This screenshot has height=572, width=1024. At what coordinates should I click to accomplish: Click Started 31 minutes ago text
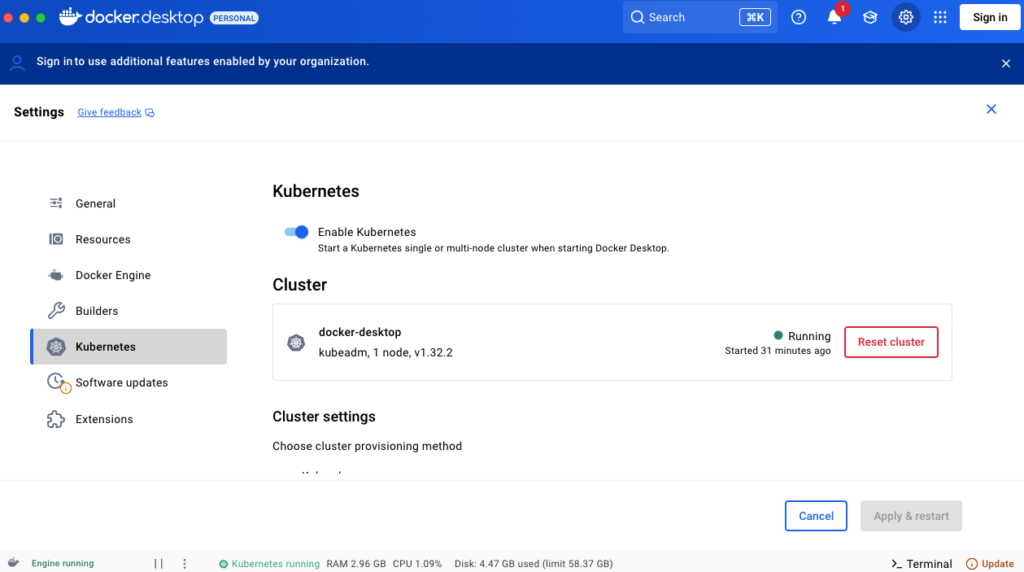(x=778, y=351)
